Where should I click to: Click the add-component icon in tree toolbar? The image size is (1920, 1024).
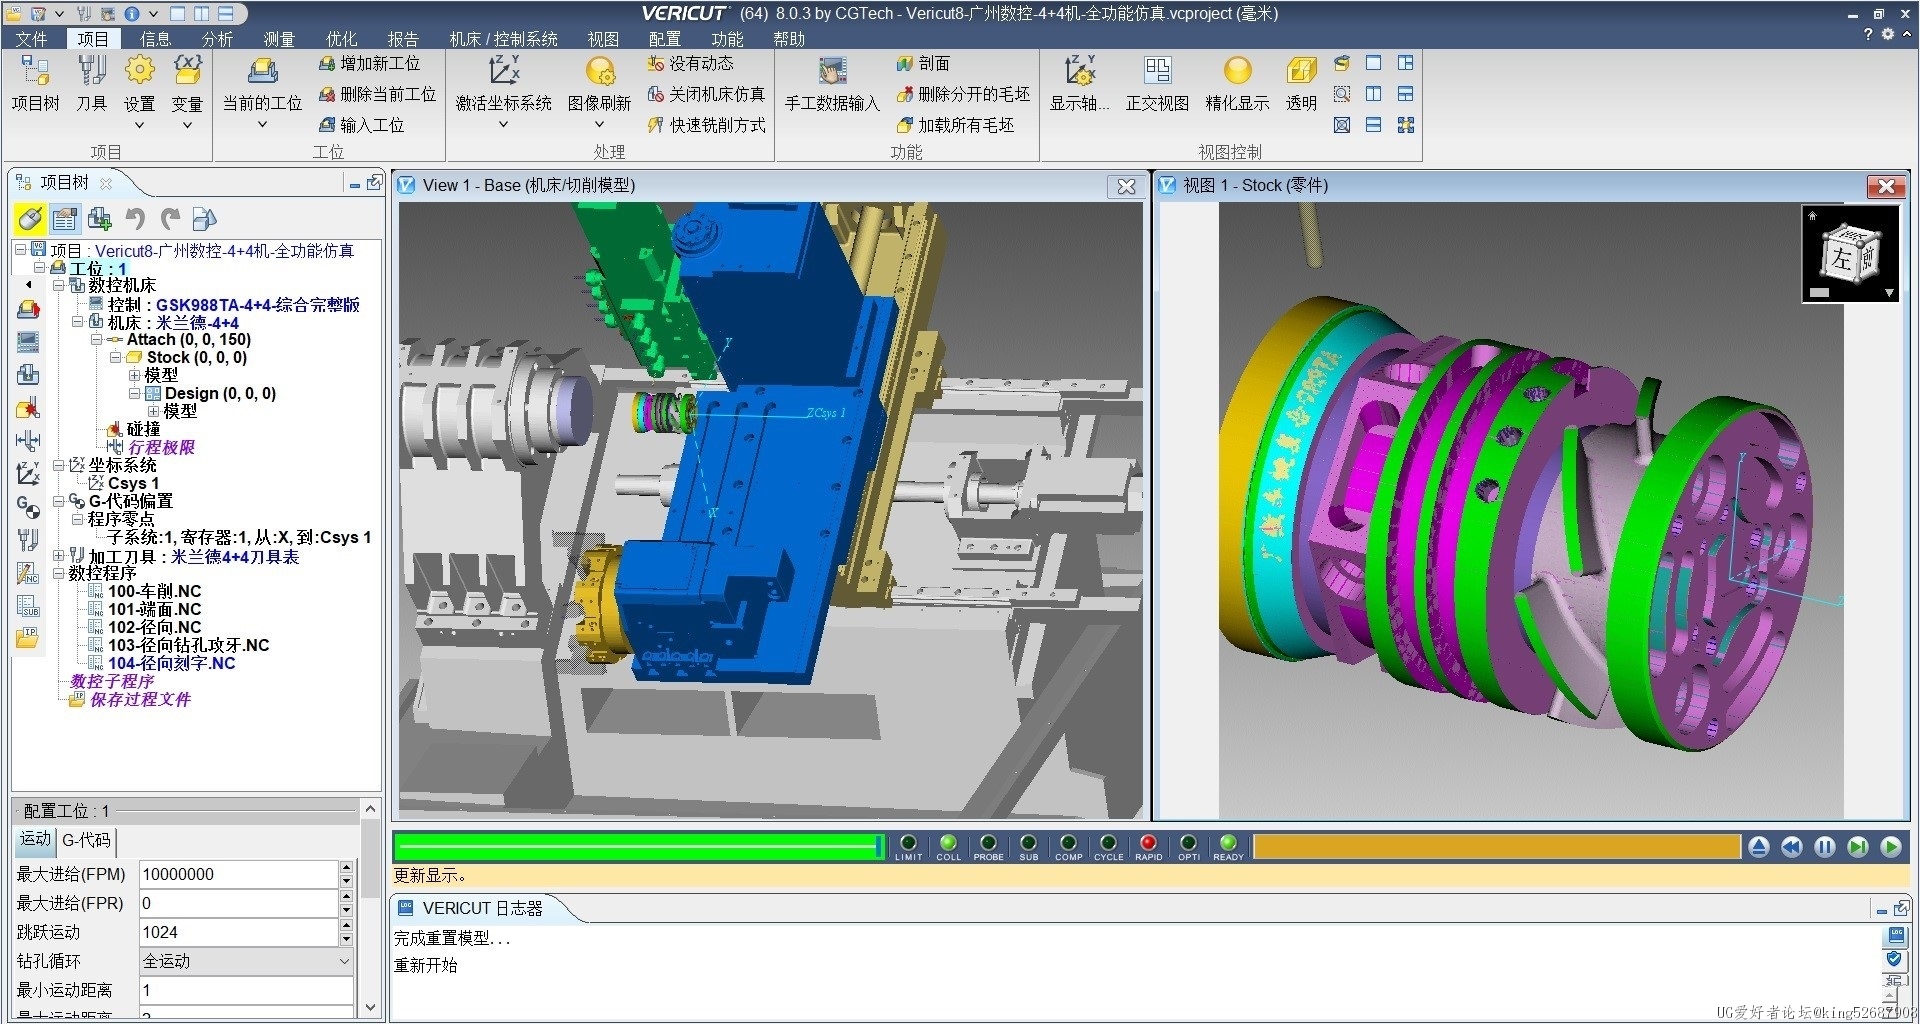(100, 219)
